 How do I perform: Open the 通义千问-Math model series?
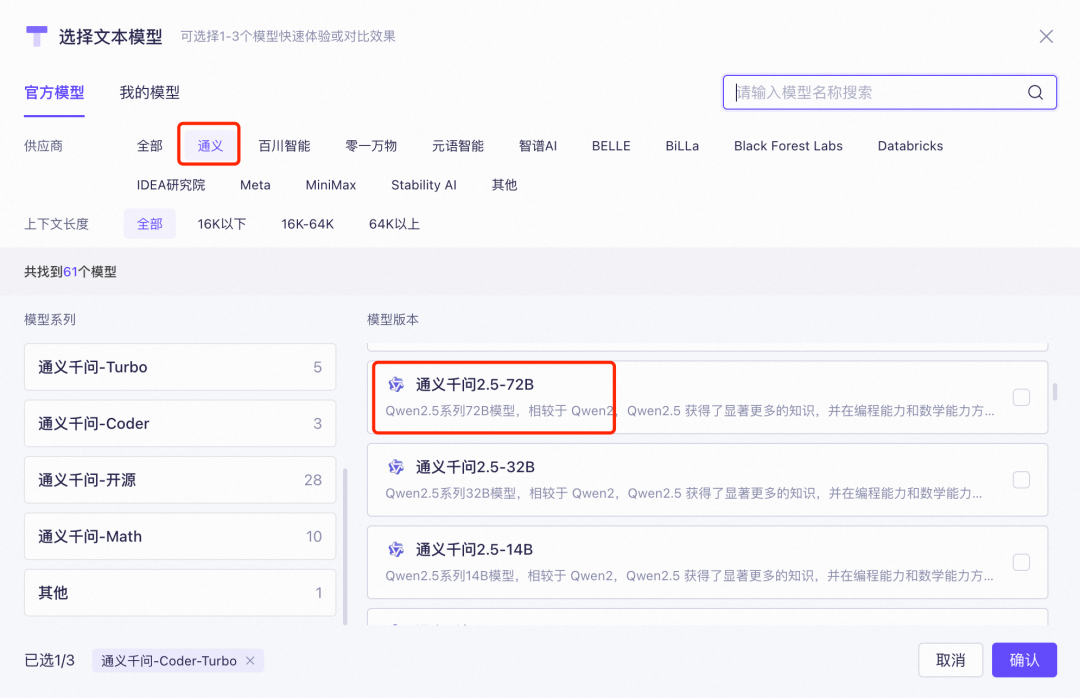click(x=180, y=536)
